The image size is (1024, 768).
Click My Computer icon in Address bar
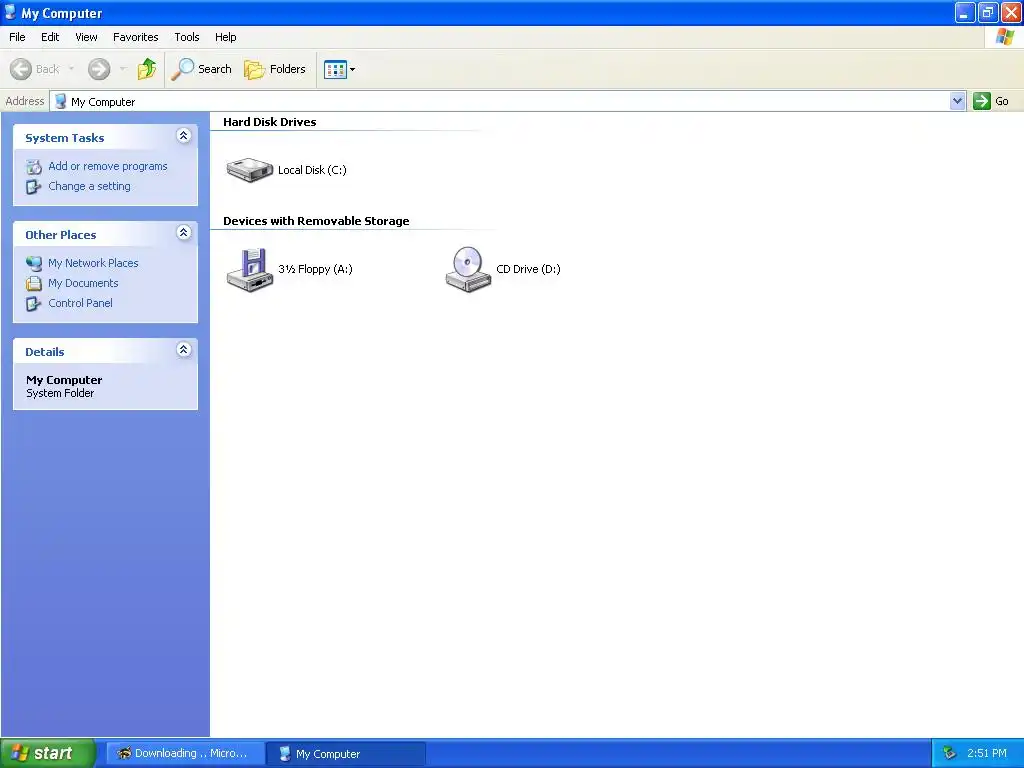60,101
